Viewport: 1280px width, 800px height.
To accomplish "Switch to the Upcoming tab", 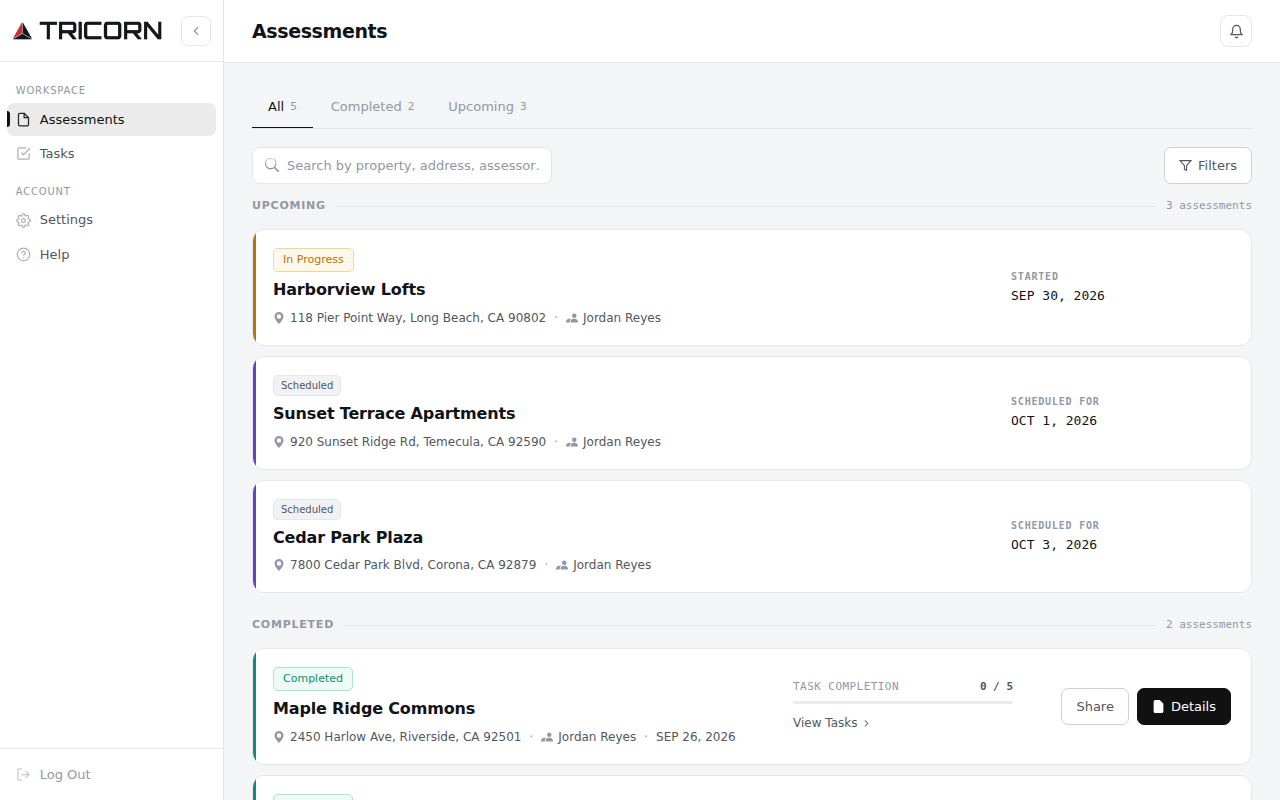I will point(487,106).
